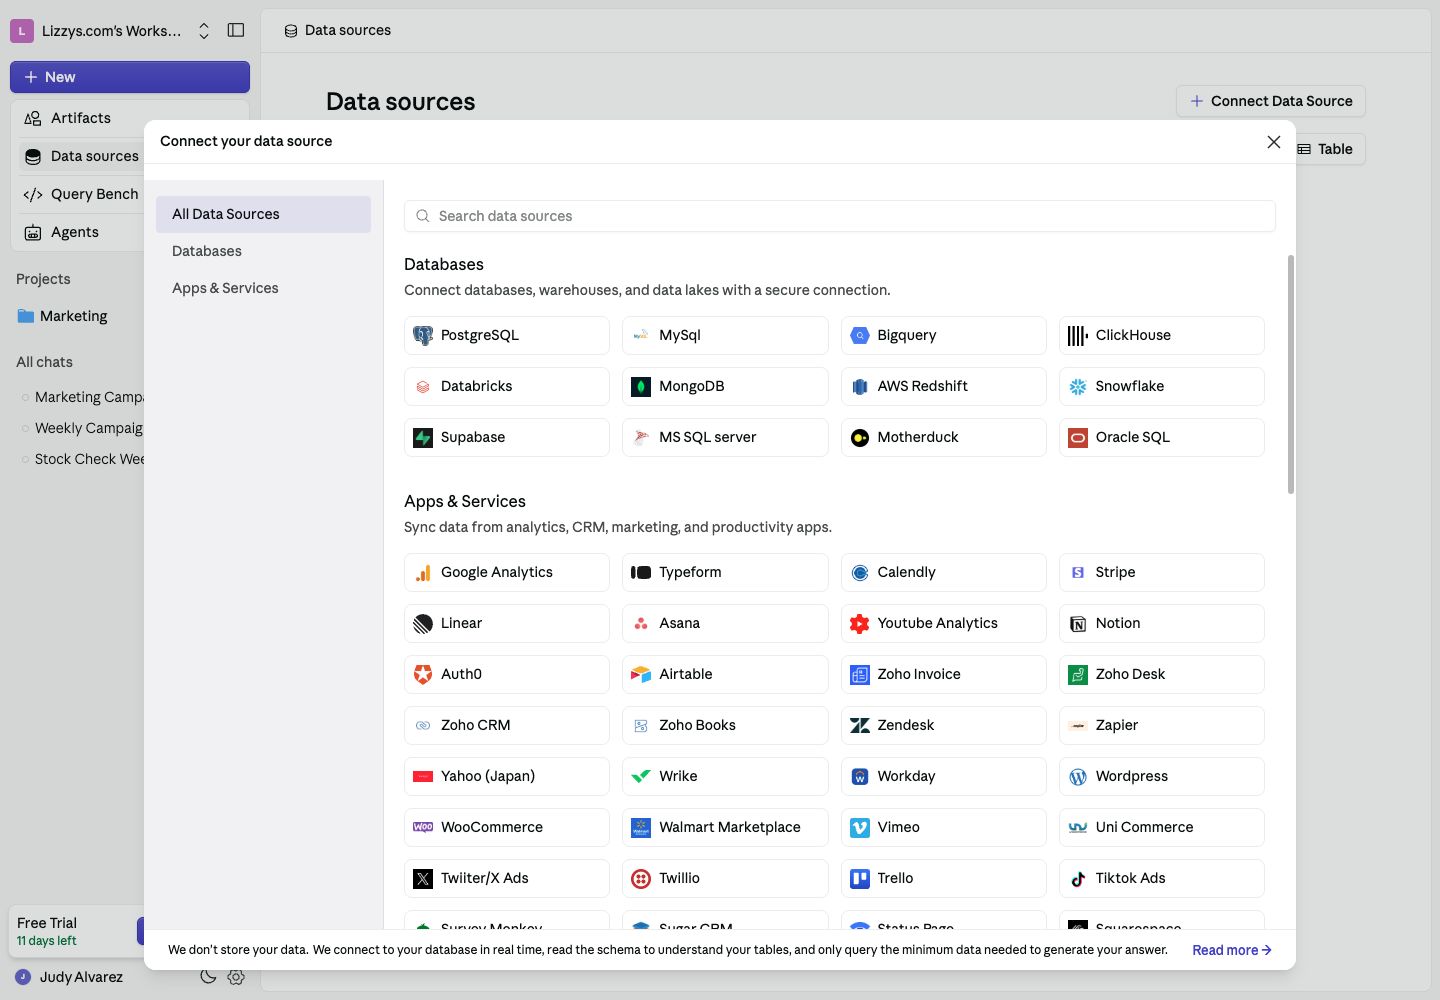Click the Motherduck logo icon
Image resolution: width=1440 pixels, height=1000 pixels.
tap(860, 438)
